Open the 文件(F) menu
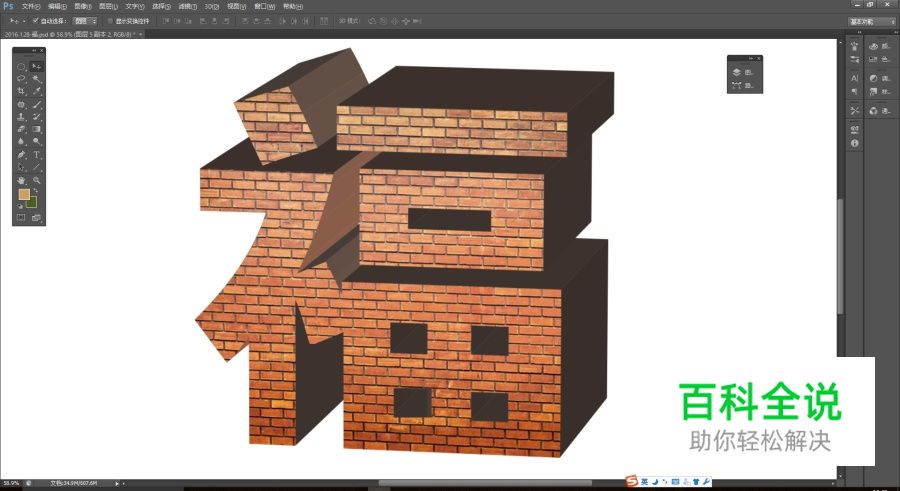 (30, 6)
